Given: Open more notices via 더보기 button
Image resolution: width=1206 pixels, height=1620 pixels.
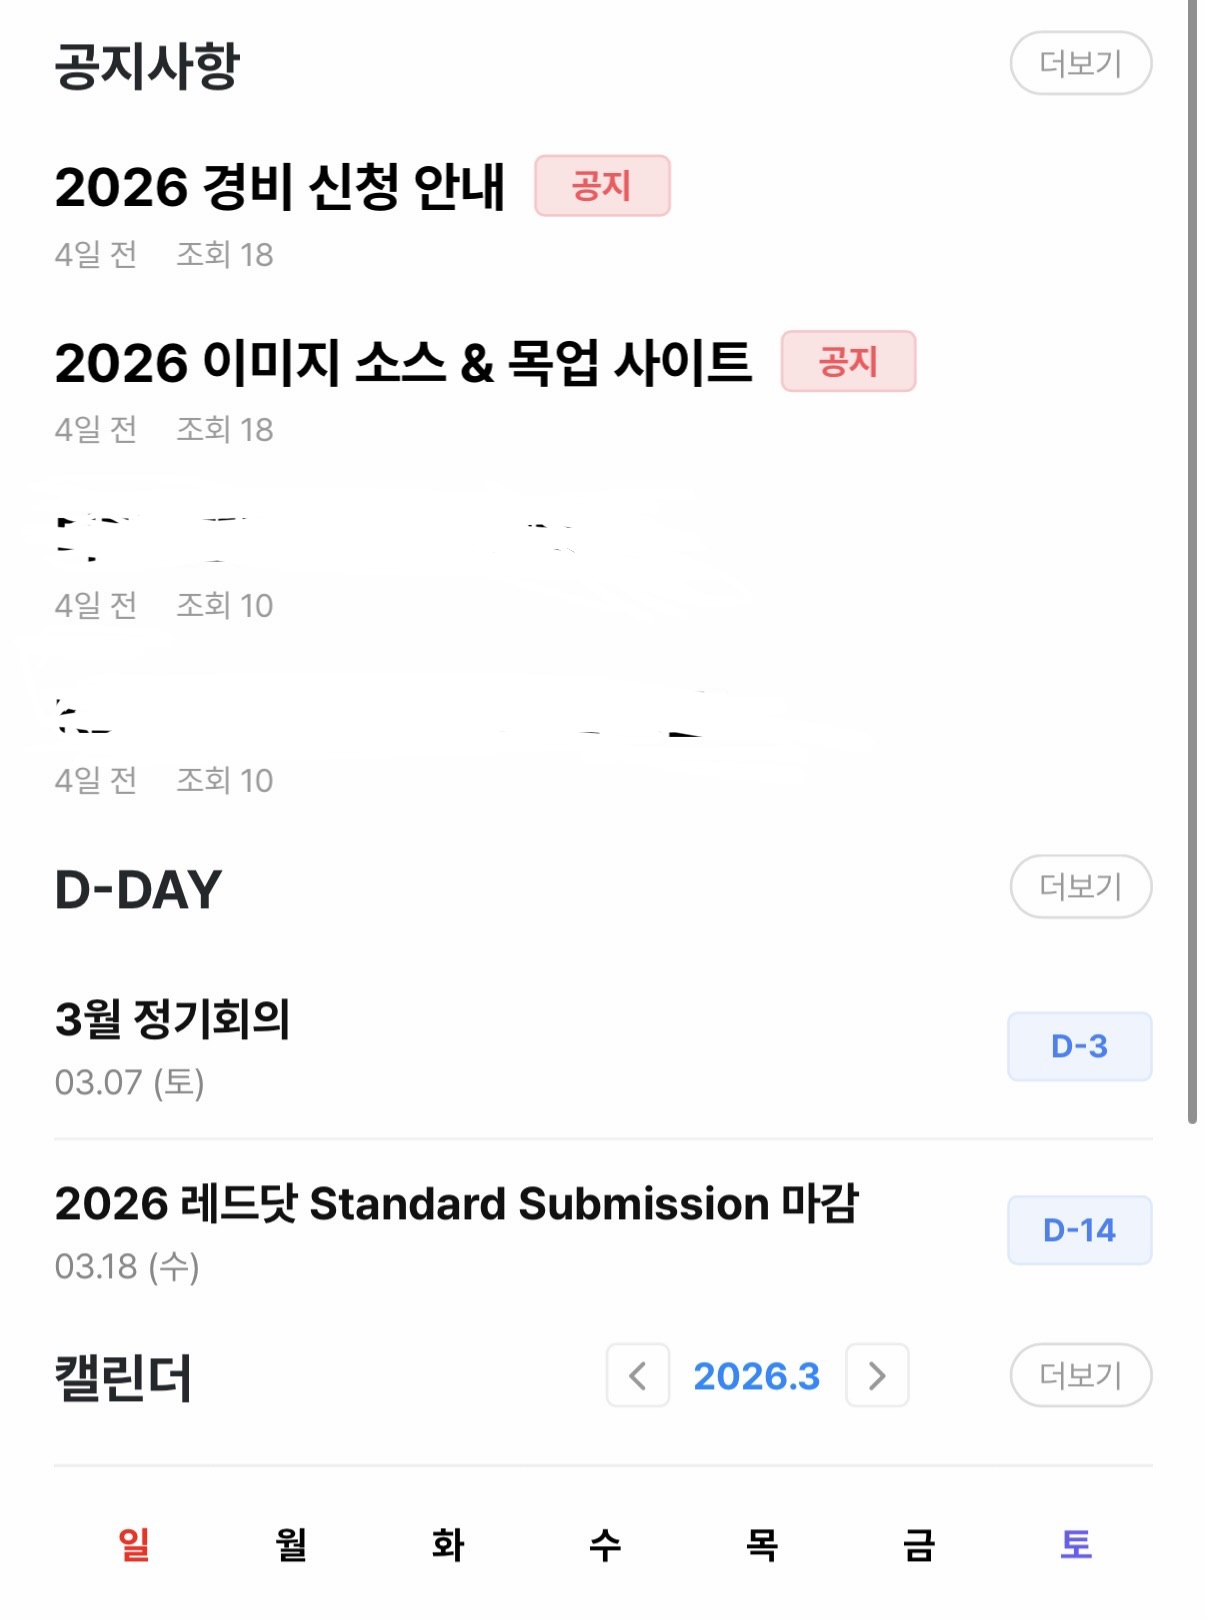Looking at the screenshot, I should point(1080,64).
